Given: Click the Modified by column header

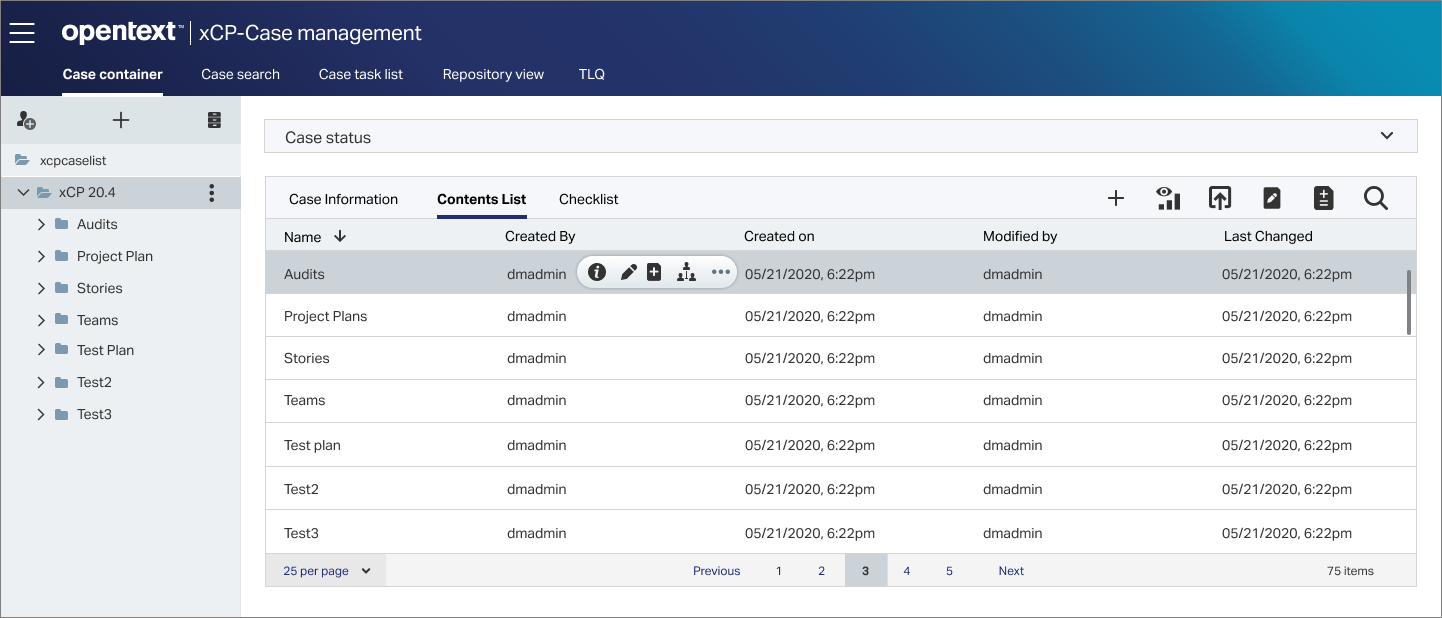Looking at the screenshot, I should coord(1020,236).
